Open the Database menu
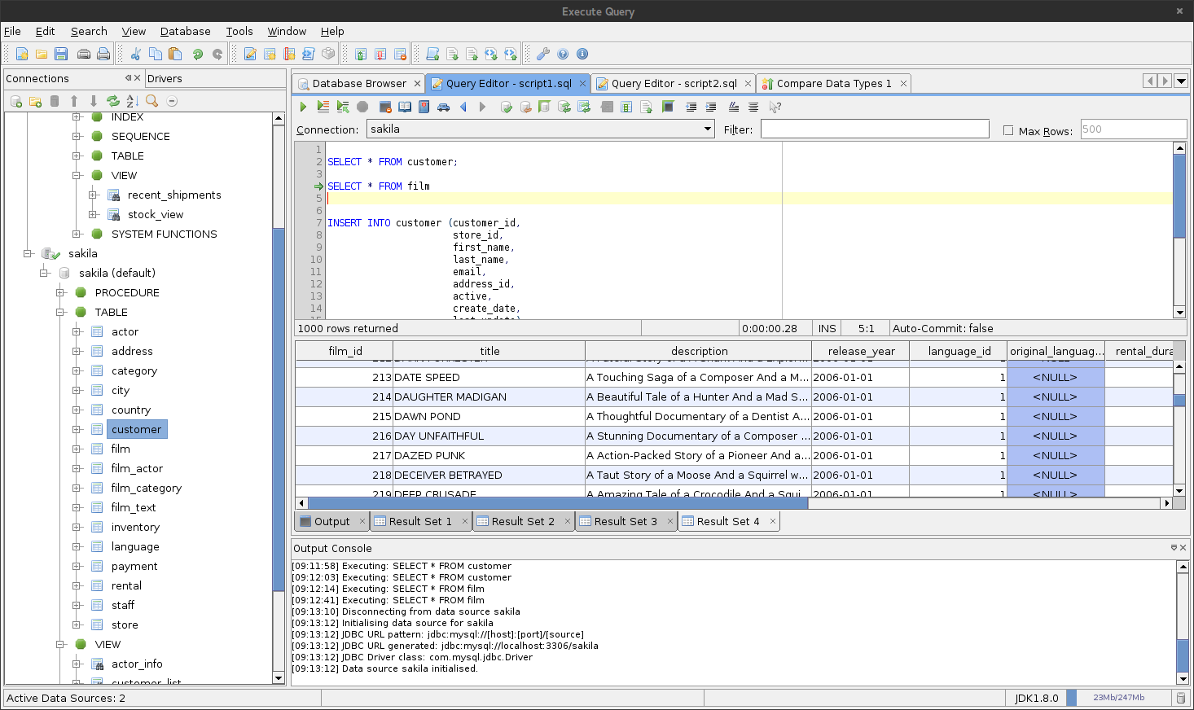1194x710 pixels. pyautogui.click(x=185, y=31)
